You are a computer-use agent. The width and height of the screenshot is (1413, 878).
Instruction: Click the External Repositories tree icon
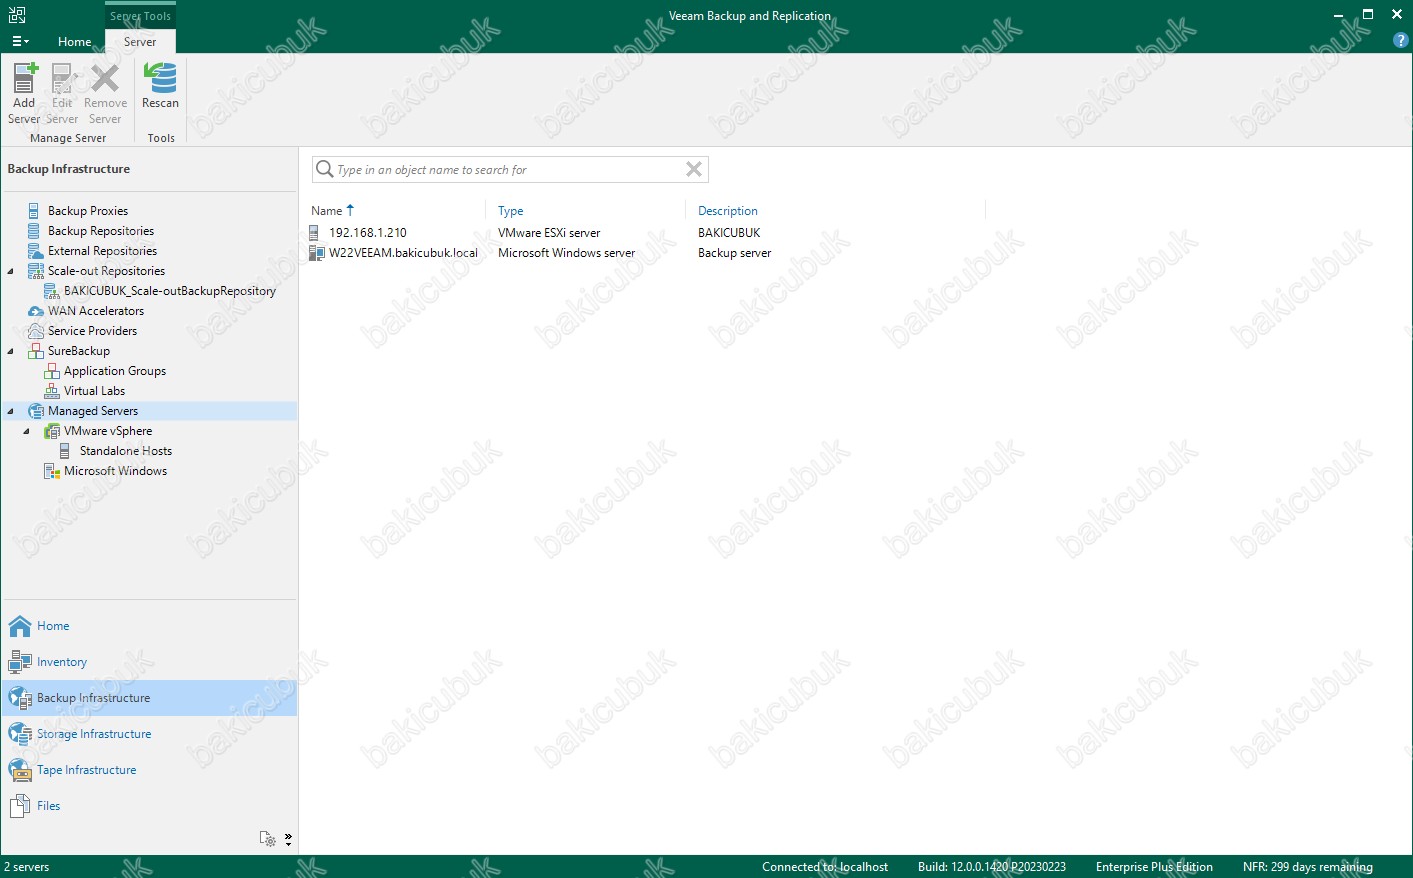pyautogui.click(x=35, y=251)
